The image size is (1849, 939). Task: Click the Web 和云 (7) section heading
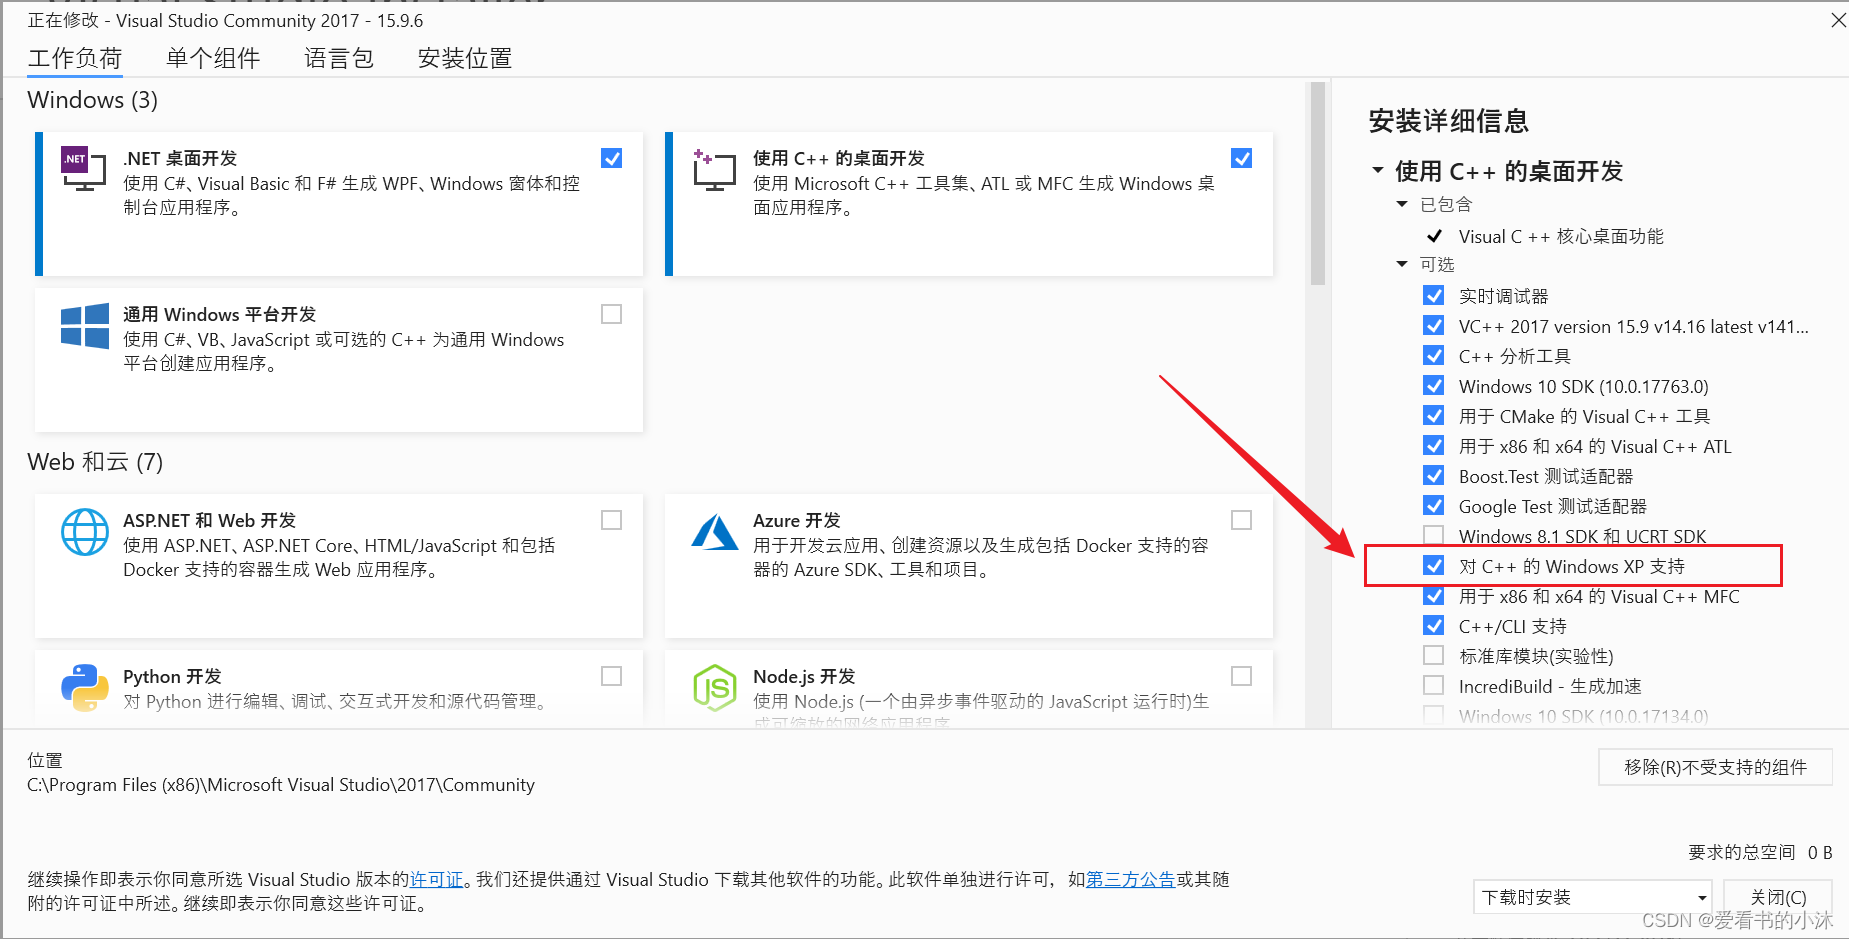(95, 462)
